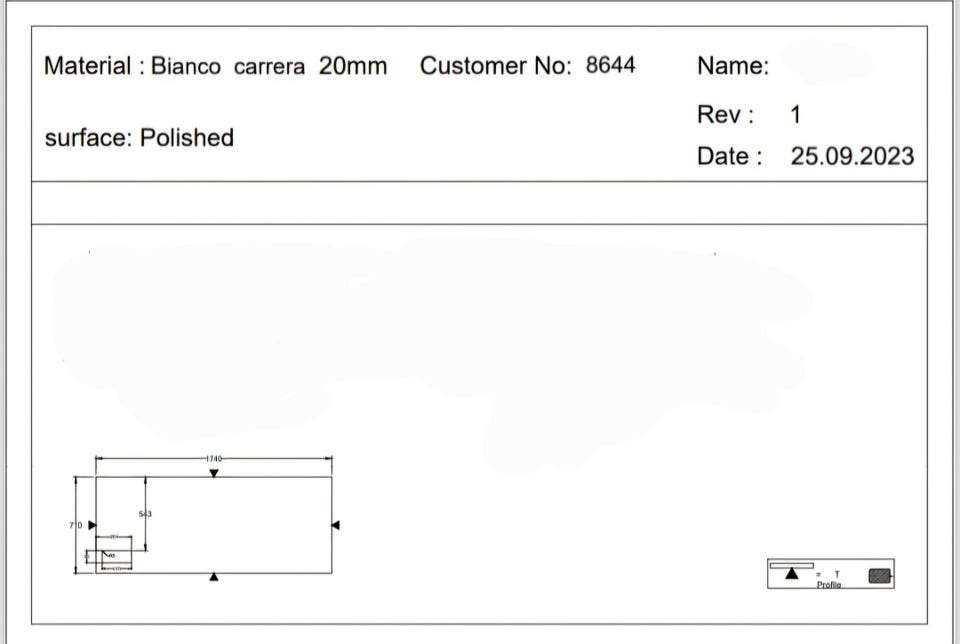Click the left edge profile arrow marker

[92, 525]
